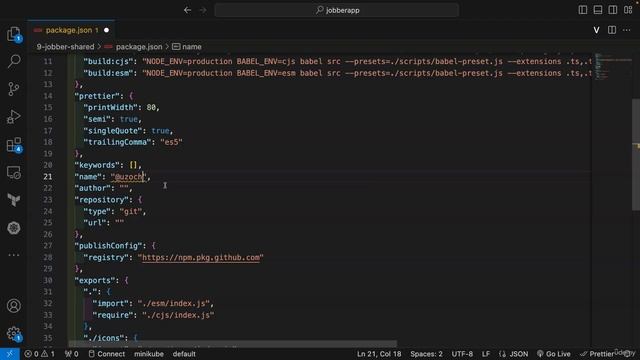Select the package.json editor tab
Image resolution: width=640 pixels, height=360 pixels.
[x=71, y=30]
